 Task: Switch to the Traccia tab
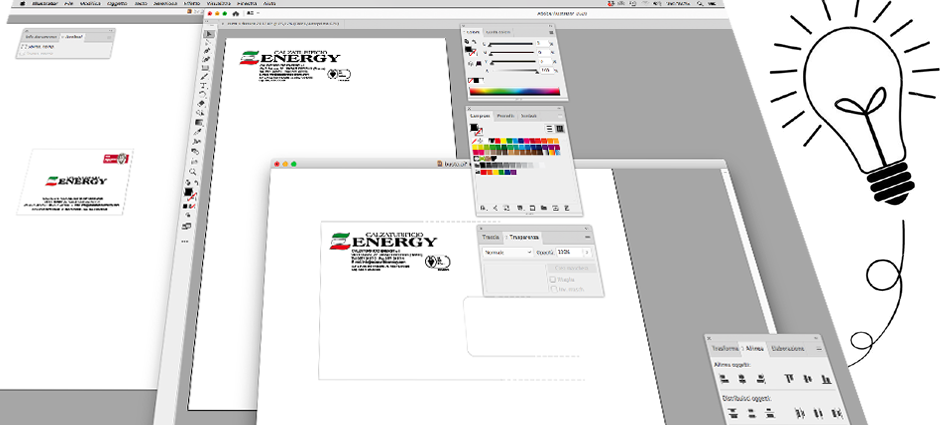pos(491,237)
